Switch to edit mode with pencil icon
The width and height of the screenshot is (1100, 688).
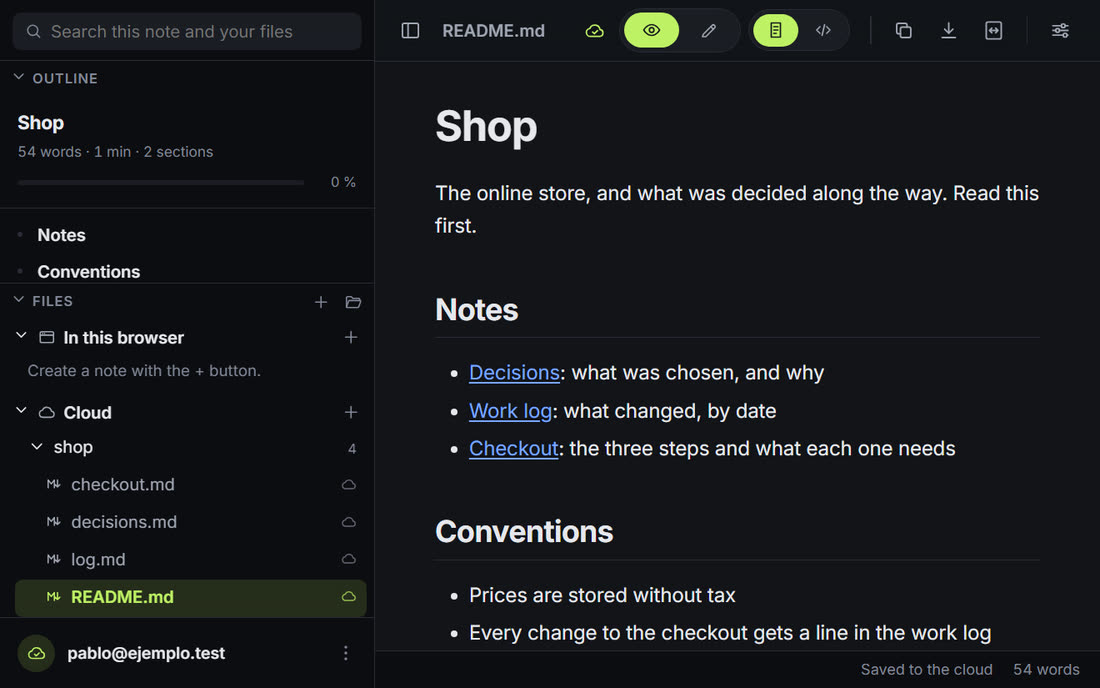pos(709,30)
